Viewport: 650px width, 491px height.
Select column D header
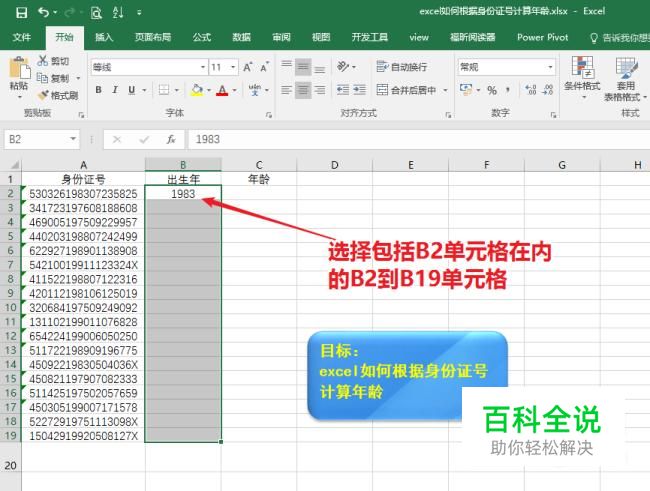click(x=334, y=165)
